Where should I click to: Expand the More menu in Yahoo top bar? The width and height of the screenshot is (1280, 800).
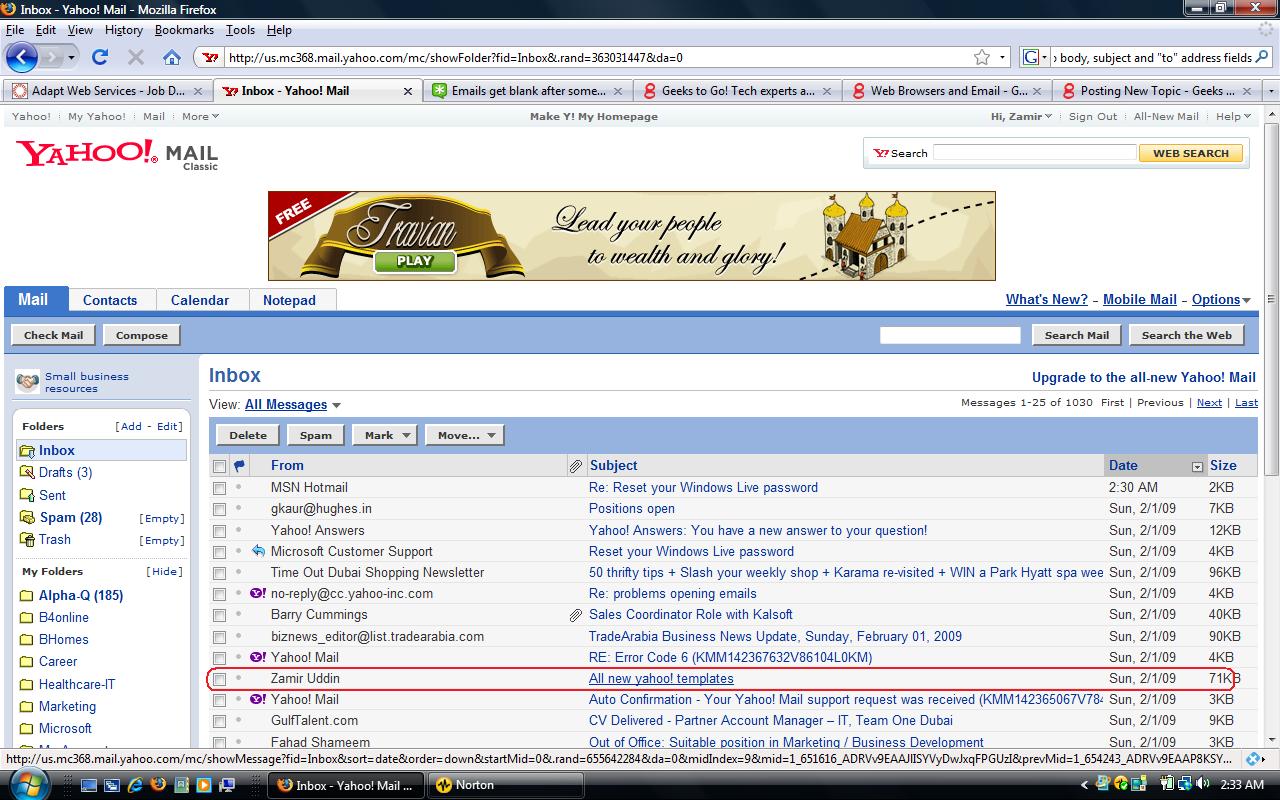click(200, 116)
